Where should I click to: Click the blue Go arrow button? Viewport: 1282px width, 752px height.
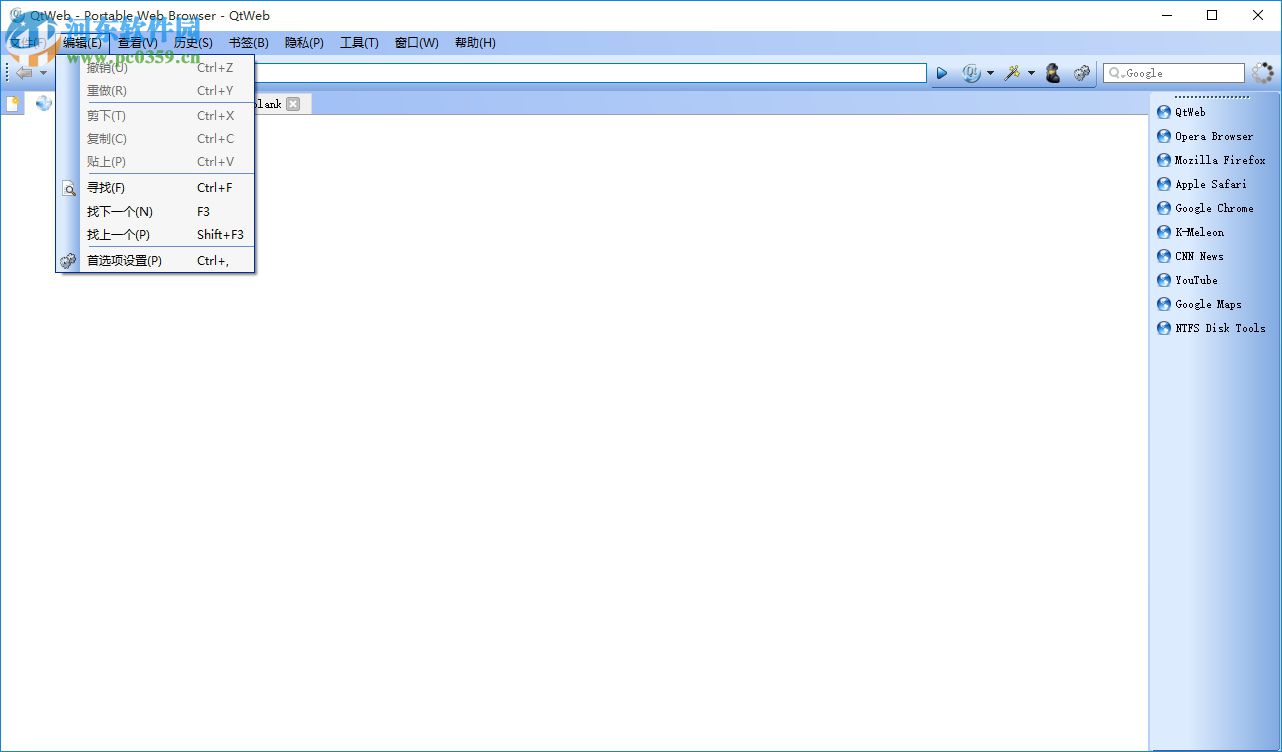pyautogui.click(x=942, y=73)
